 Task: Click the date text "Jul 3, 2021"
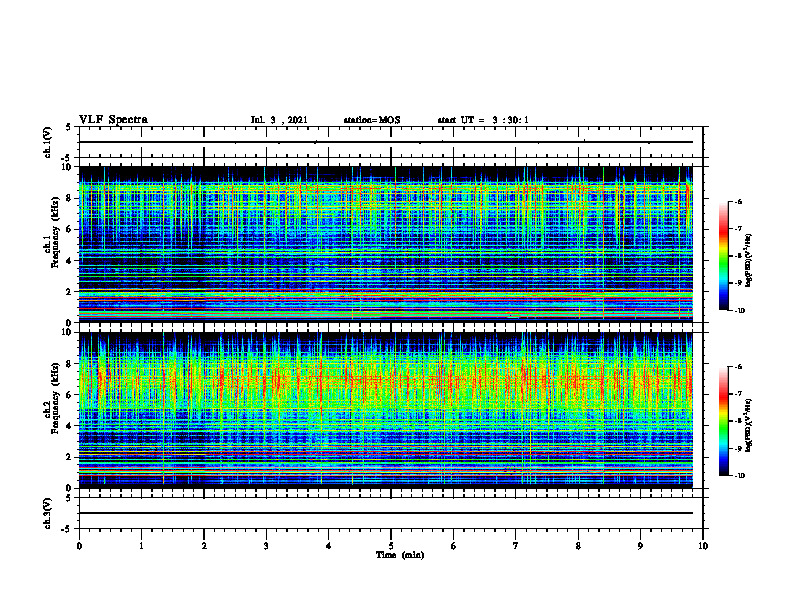(279, 120)
